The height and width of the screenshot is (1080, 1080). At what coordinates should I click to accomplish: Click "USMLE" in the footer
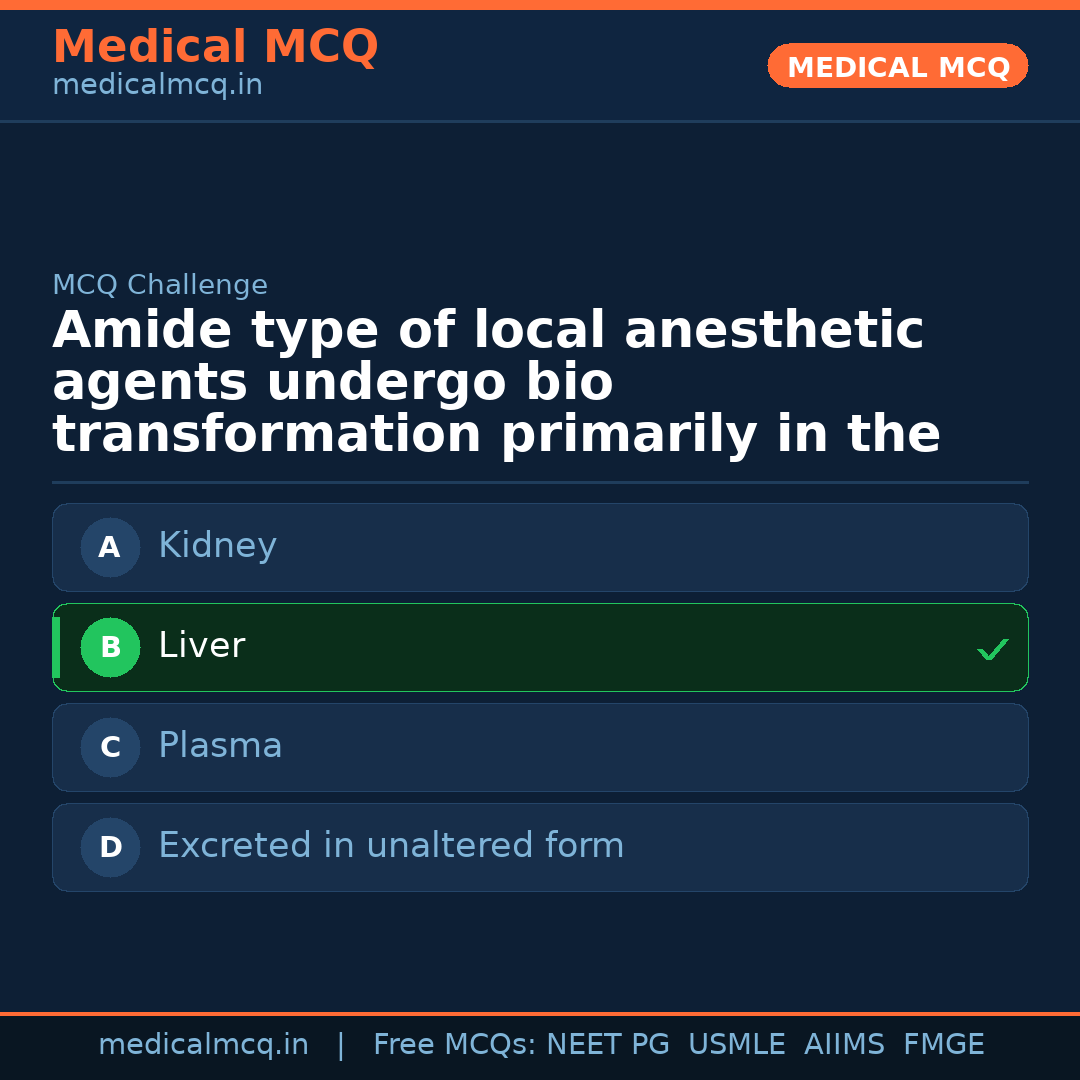click(x=736, y=1045)
